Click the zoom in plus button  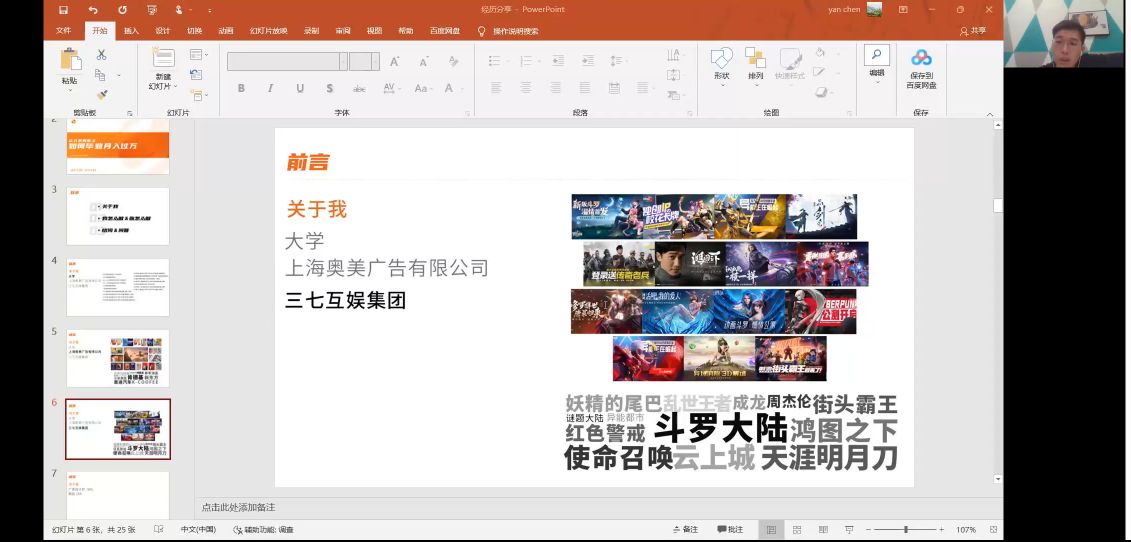[x=942, y=530]
